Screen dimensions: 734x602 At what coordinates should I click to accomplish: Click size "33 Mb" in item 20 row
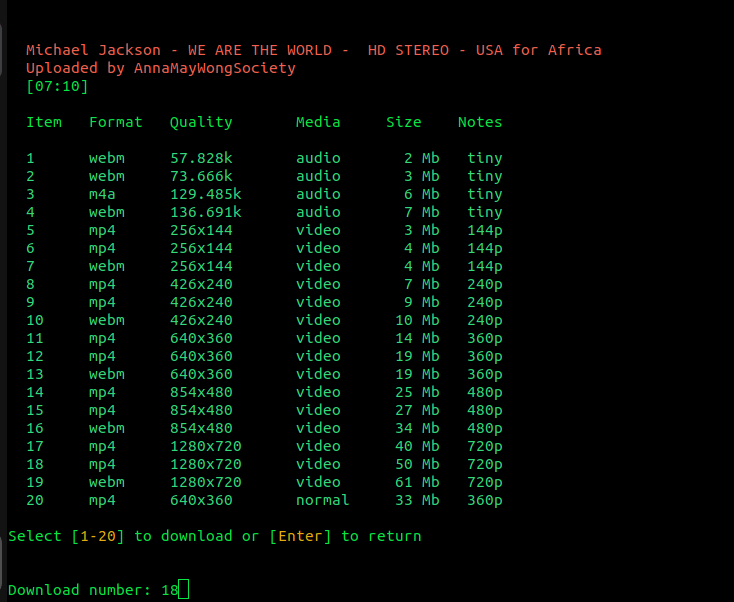(417, 500)
